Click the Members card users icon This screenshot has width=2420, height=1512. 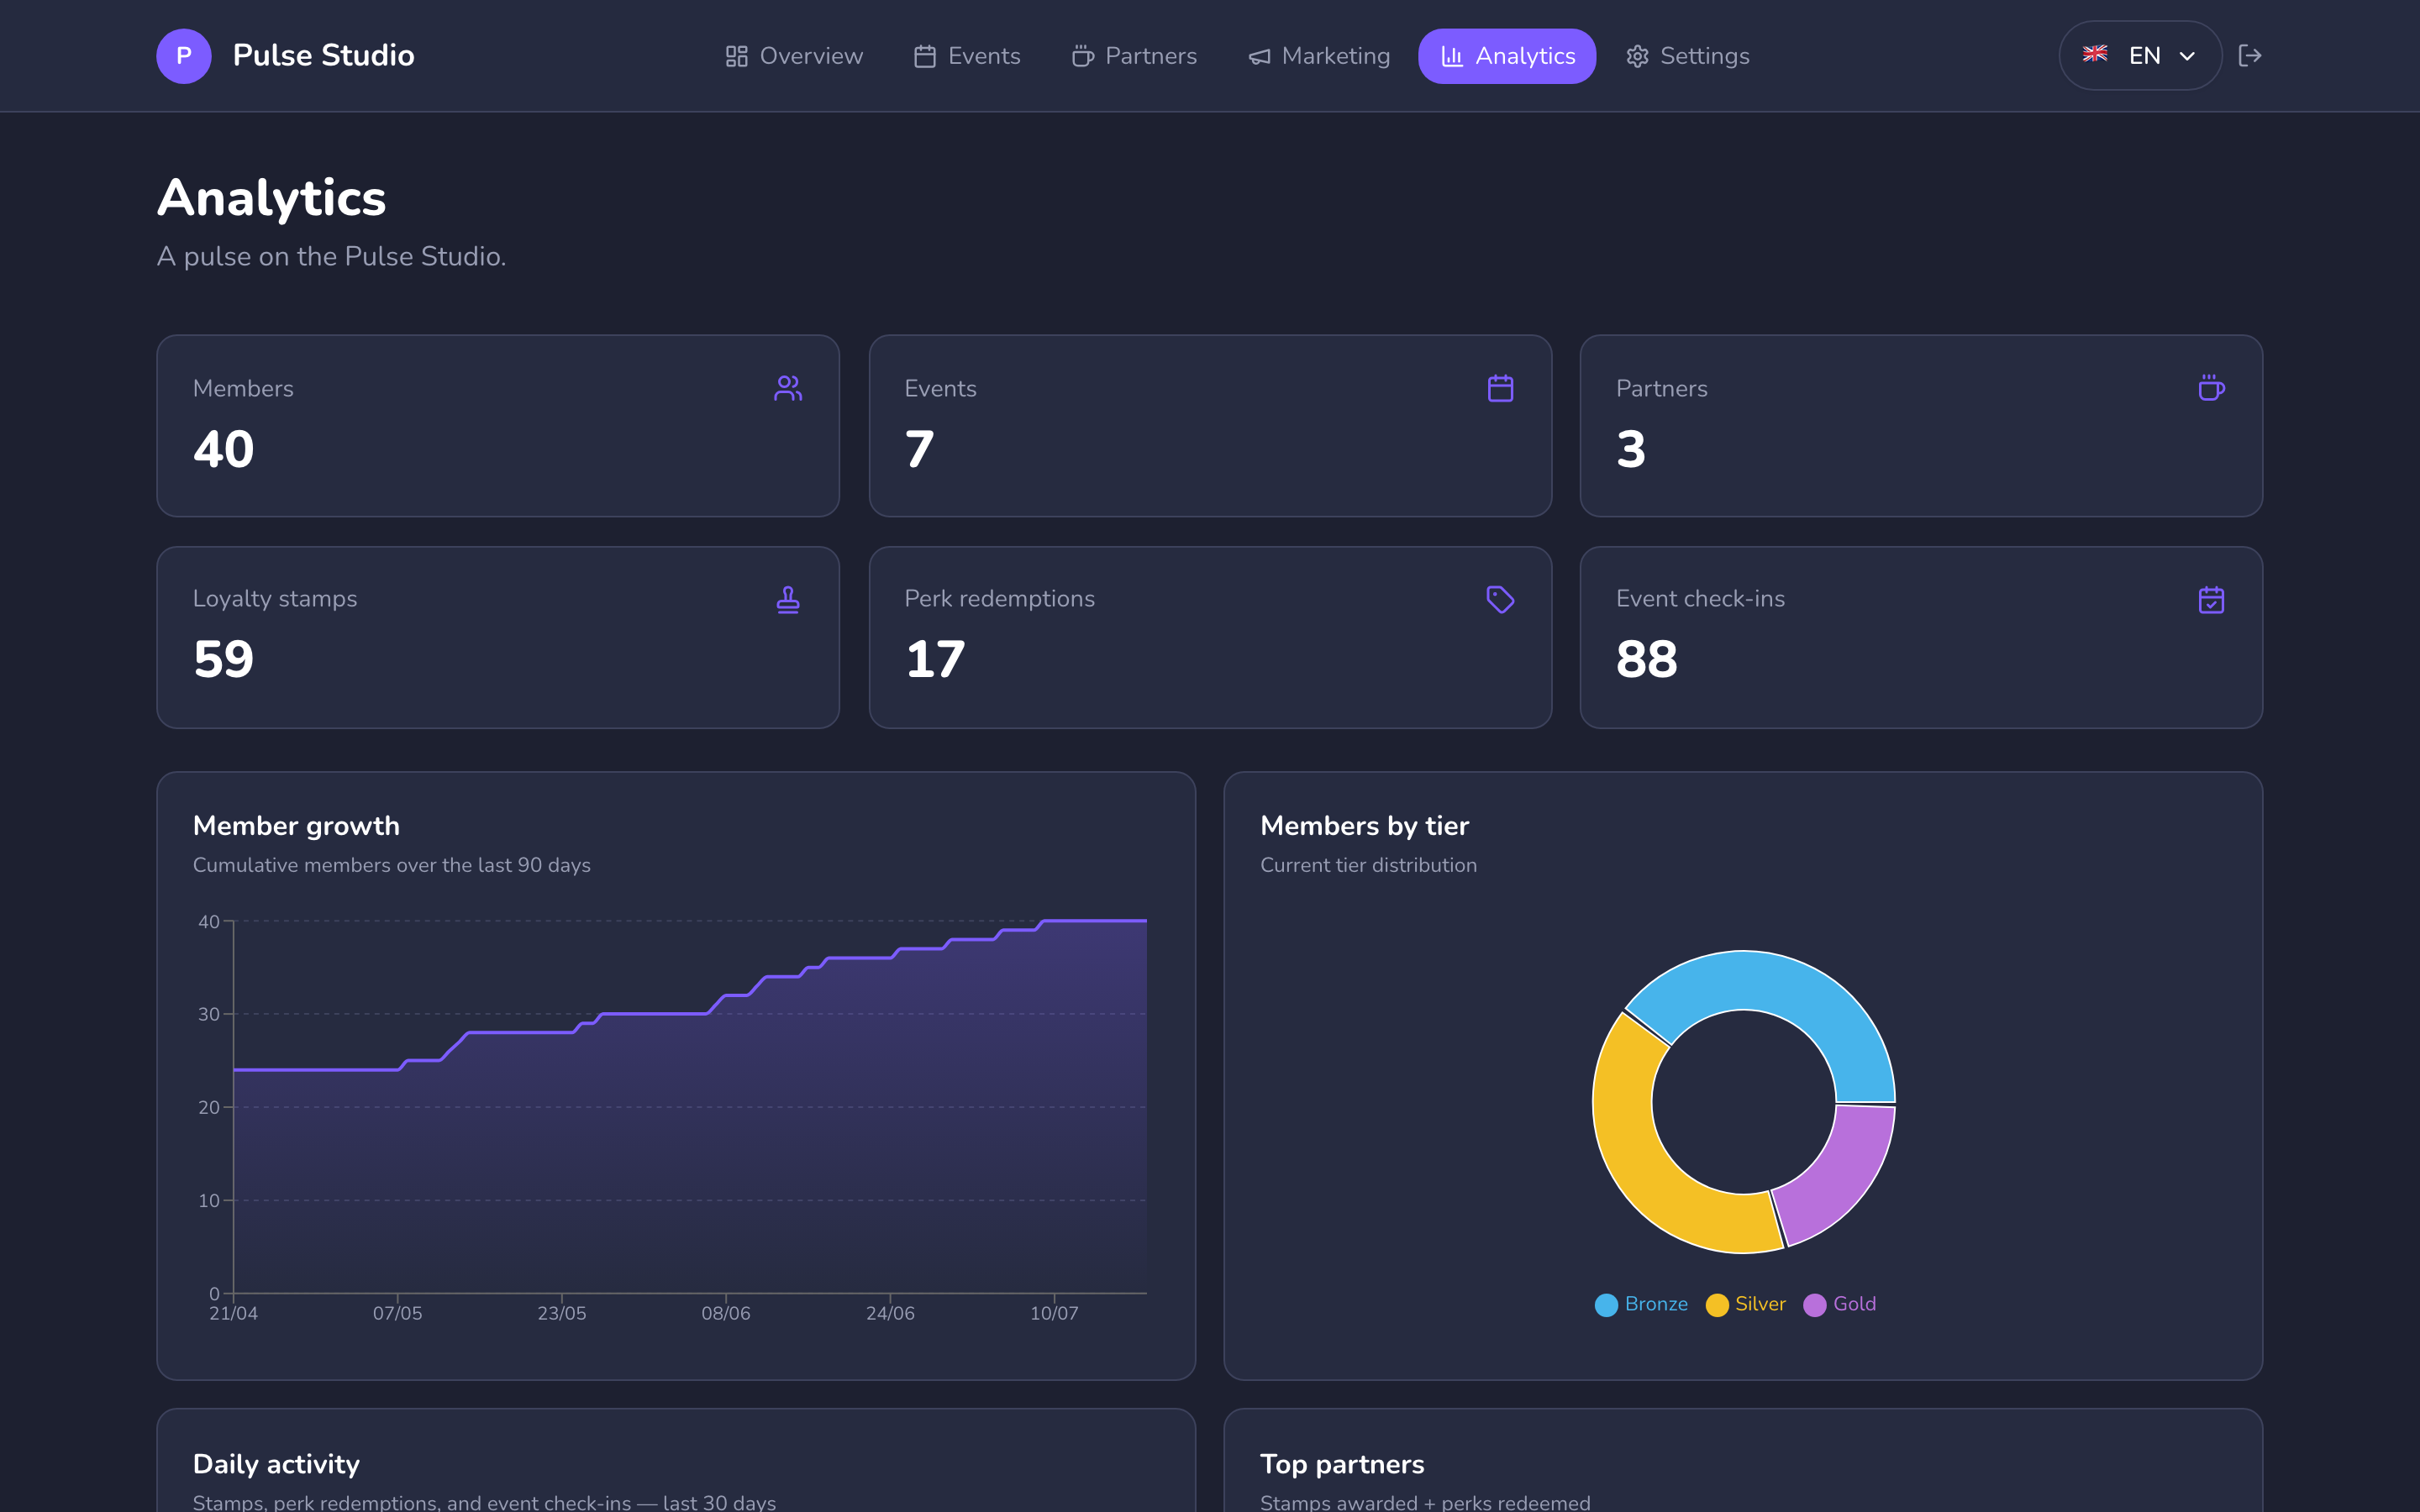pos(788,388)
